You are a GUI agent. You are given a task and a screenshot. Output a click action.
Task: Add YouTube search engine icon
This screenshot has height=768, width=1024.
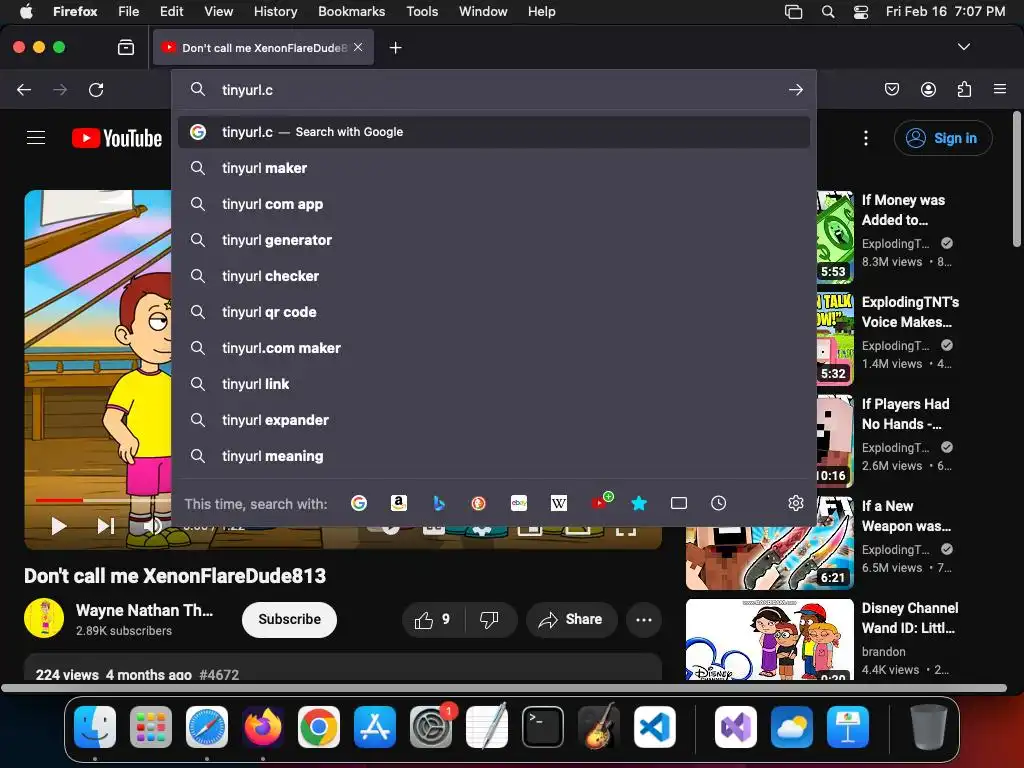click(x=601, y=502)
